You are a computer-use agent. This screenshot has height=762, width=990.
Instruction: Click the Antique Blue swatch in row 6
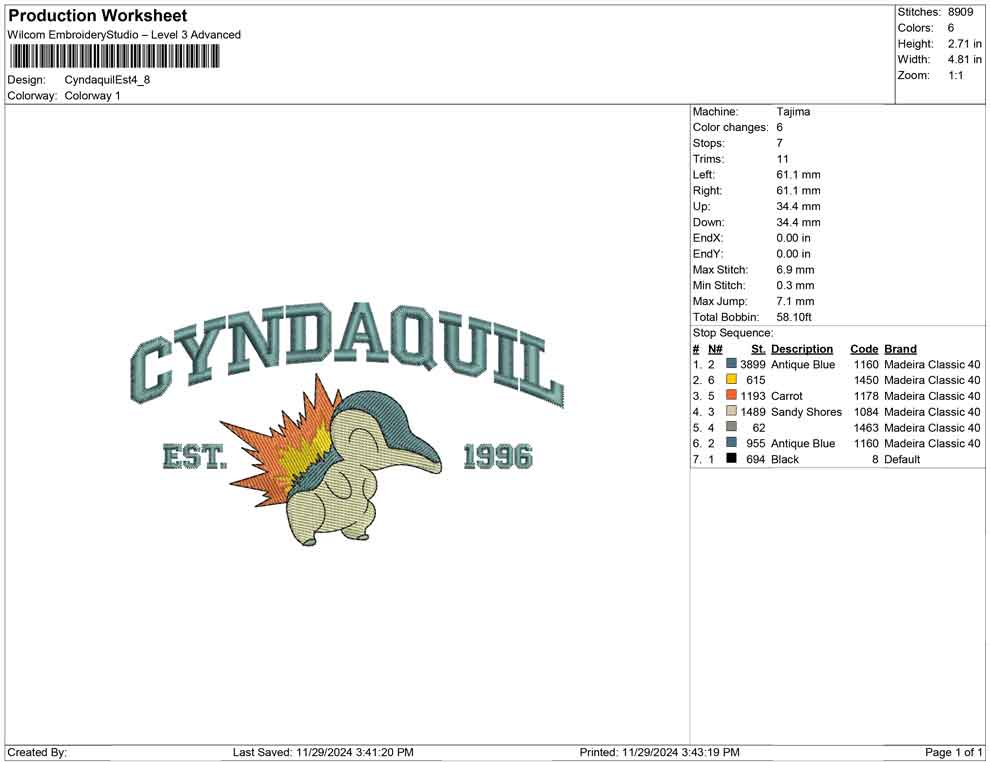(731, 443)
